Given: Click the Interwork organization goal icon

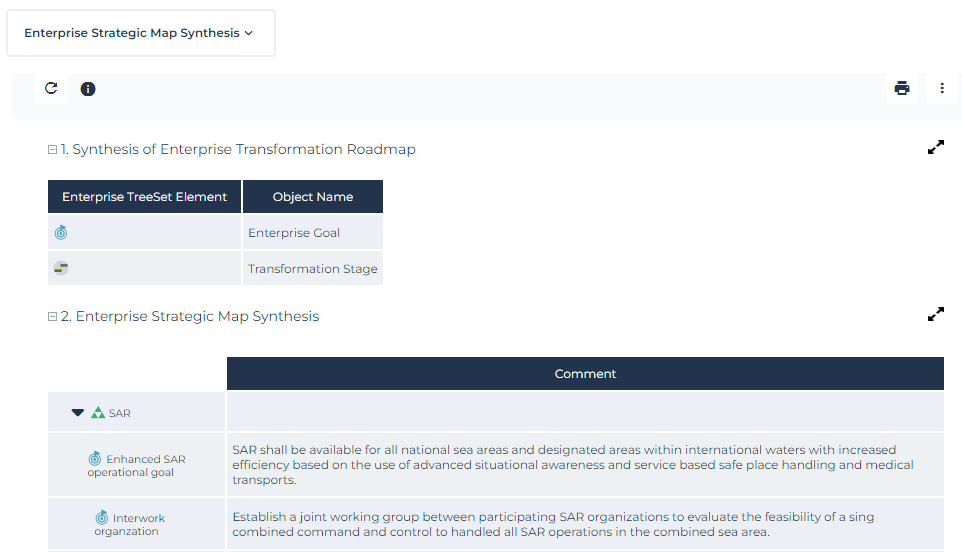Looking at the screenshot, I should pos(102,517).
